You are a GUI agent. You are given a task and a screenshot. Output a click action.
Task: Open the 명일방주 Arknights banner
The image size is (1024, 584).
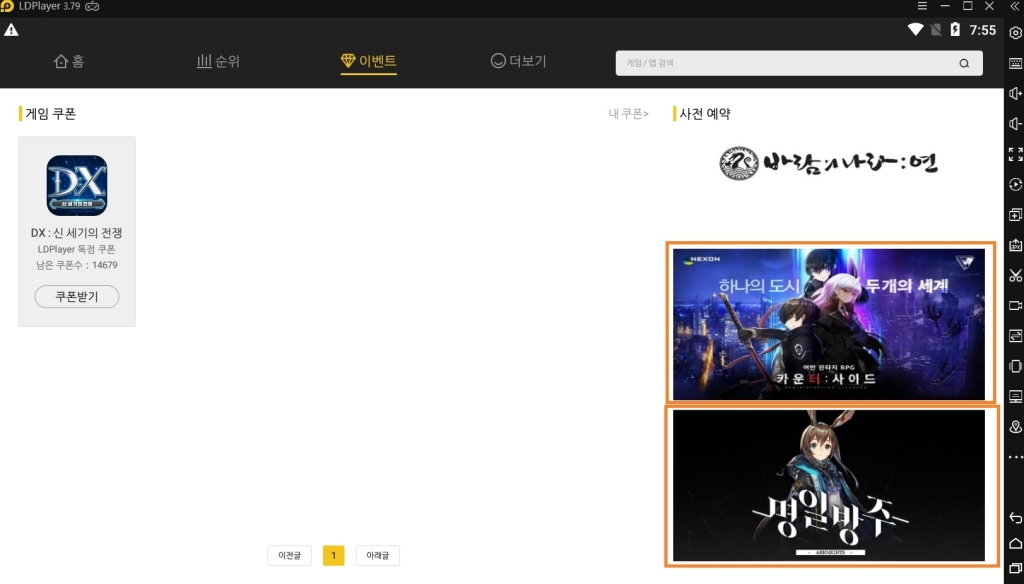pos(829,486)
